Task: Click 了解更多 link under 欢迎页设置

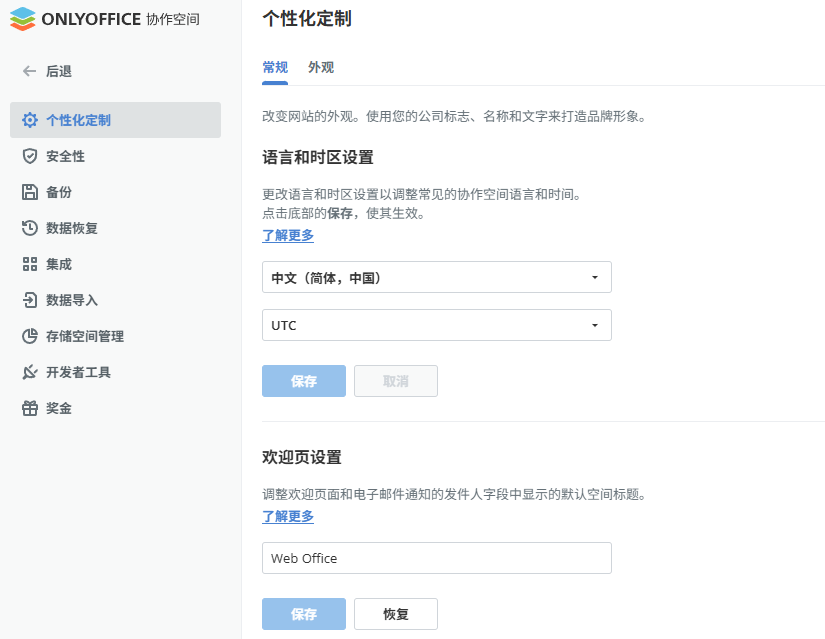Action: tap(288, 516)
